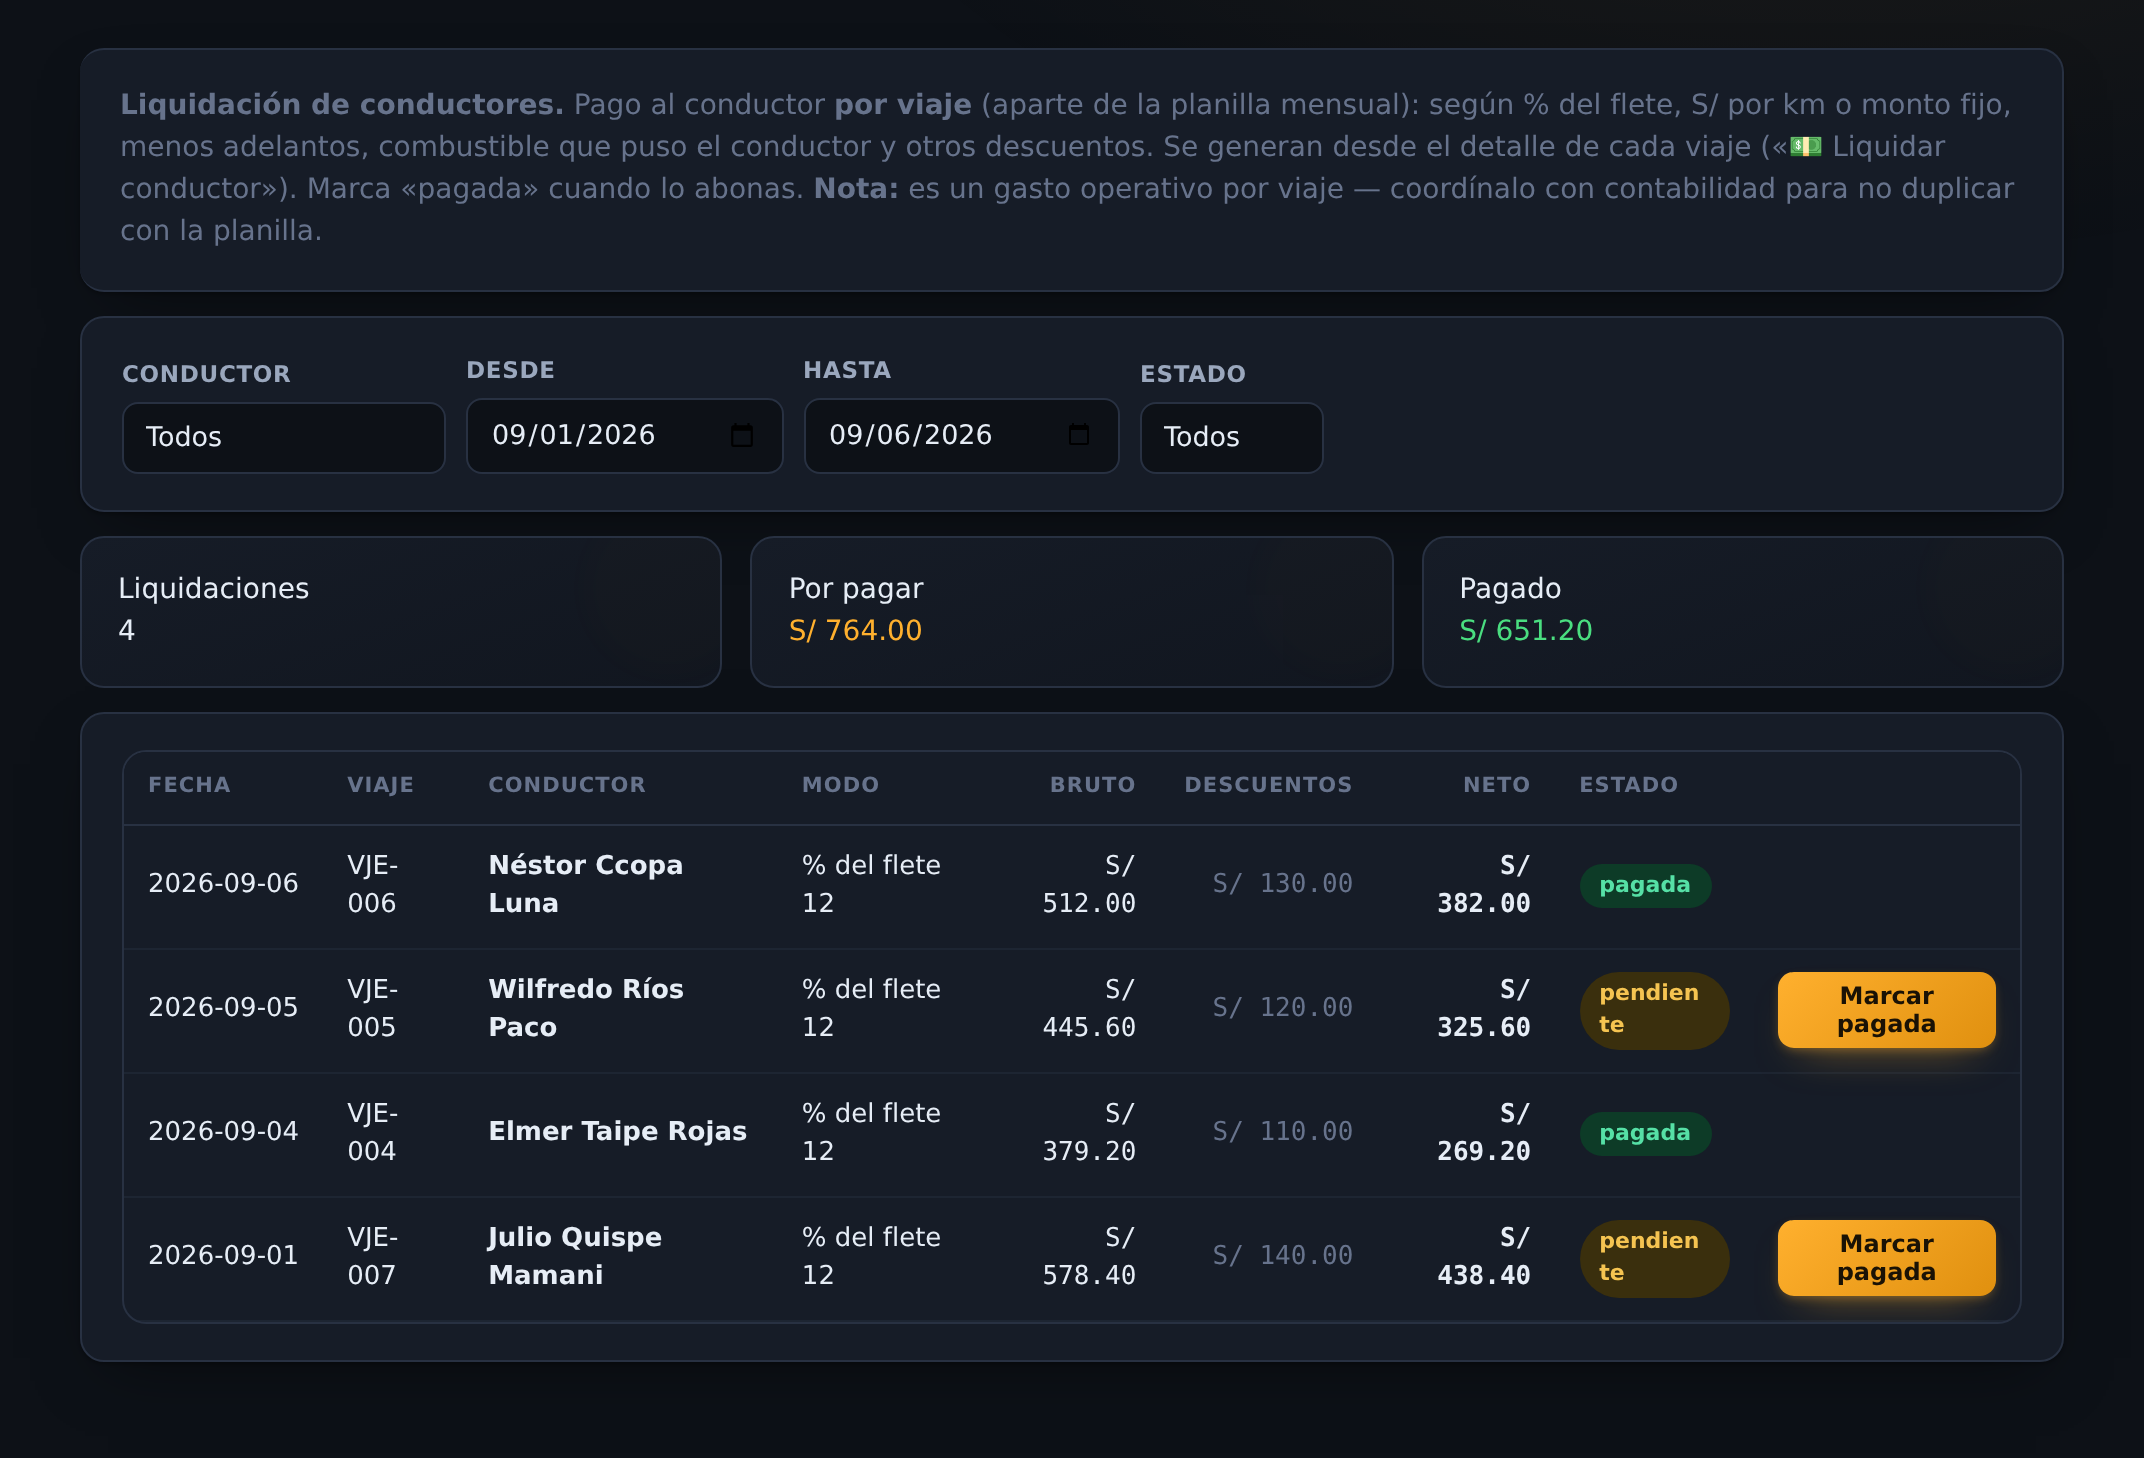Image resolution: width=2144 pixels, height=1458 pixels.
Task: Open calendar picker in Desde date field
Action: point(741,435)
